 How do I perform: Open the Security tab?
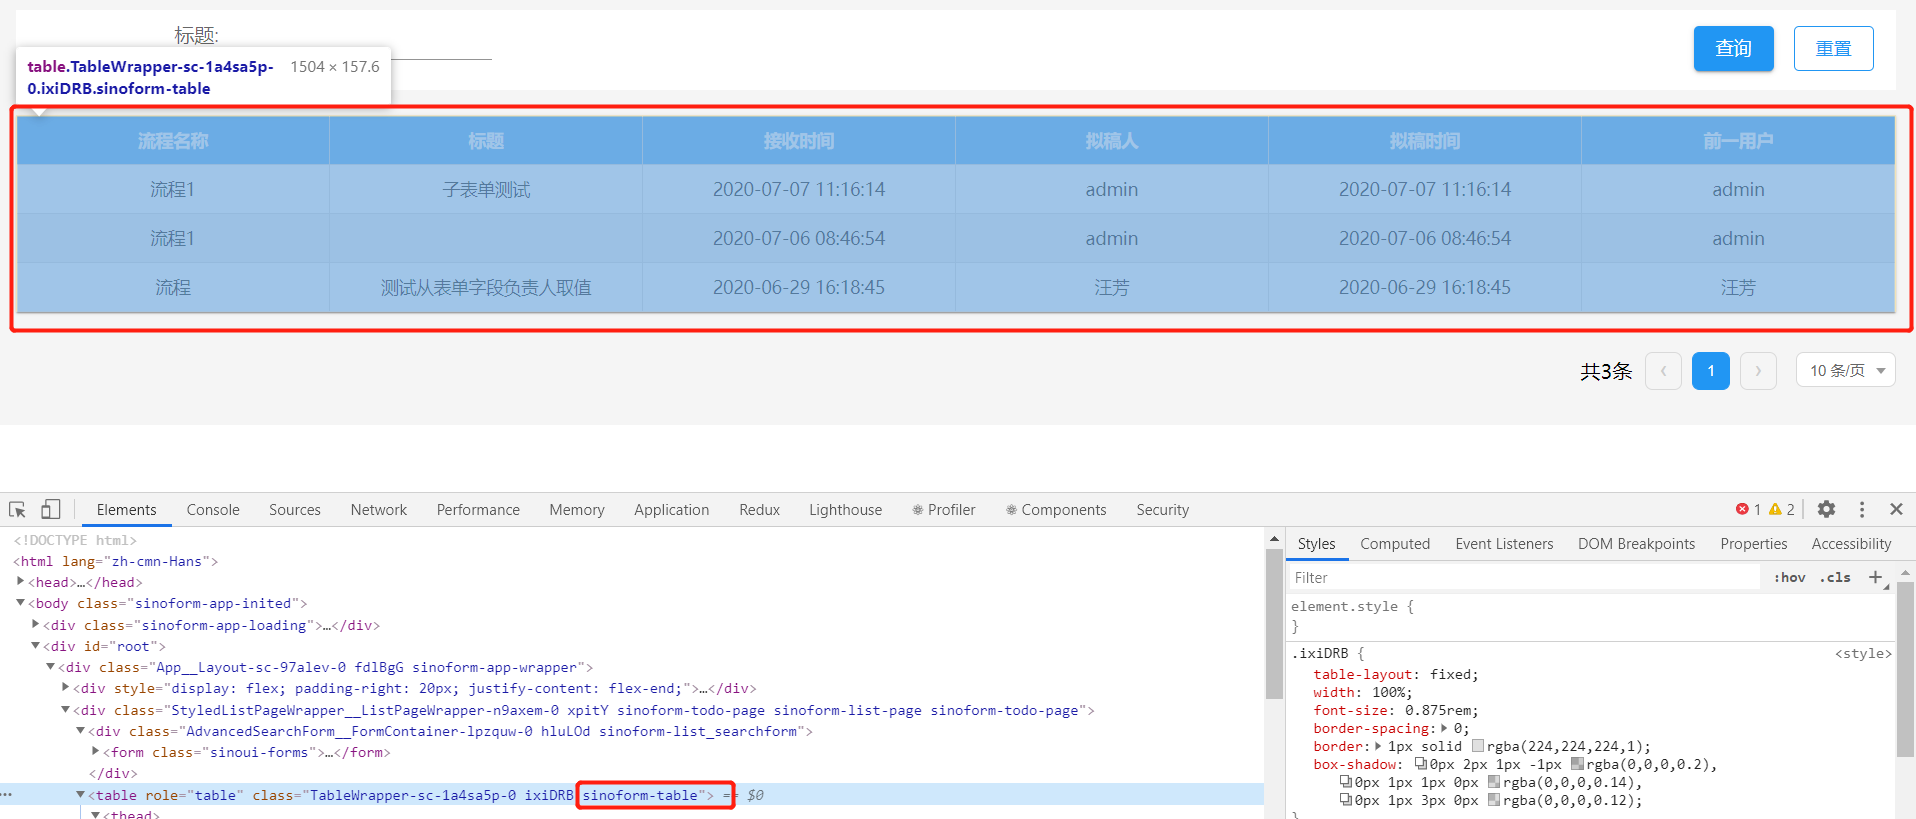point(1163,510)
